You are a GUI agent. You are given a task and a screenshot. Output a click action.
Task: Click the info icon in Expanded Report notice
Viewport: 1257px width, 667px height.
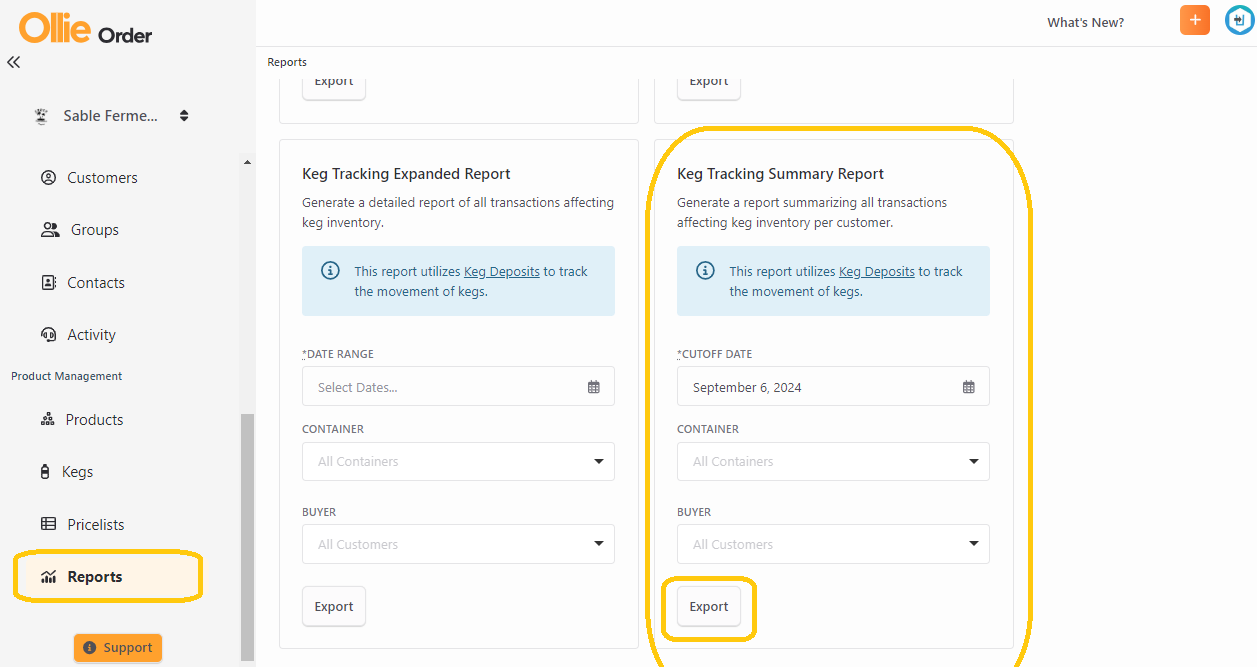click(x=330, y=271)
